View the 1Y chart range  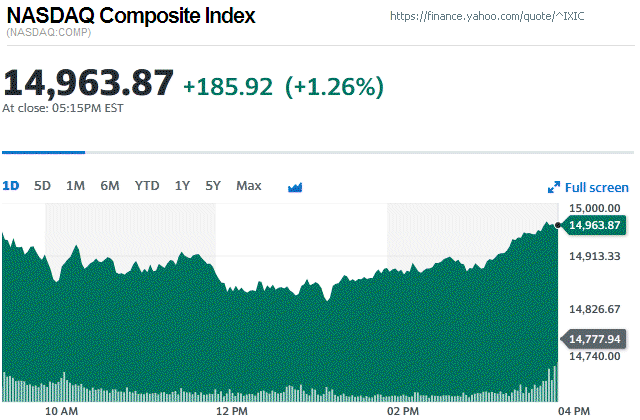[x=182, y=186]
